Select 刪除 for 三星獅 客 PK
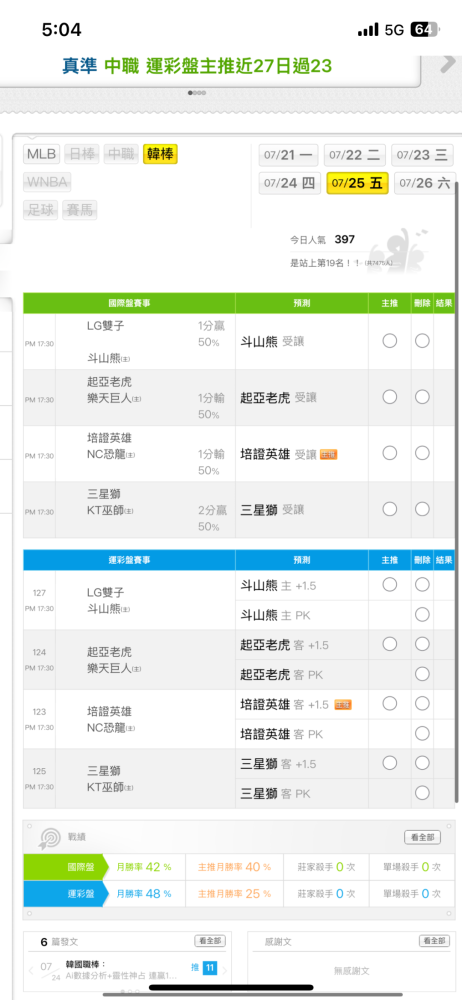 tap(422, 793)
